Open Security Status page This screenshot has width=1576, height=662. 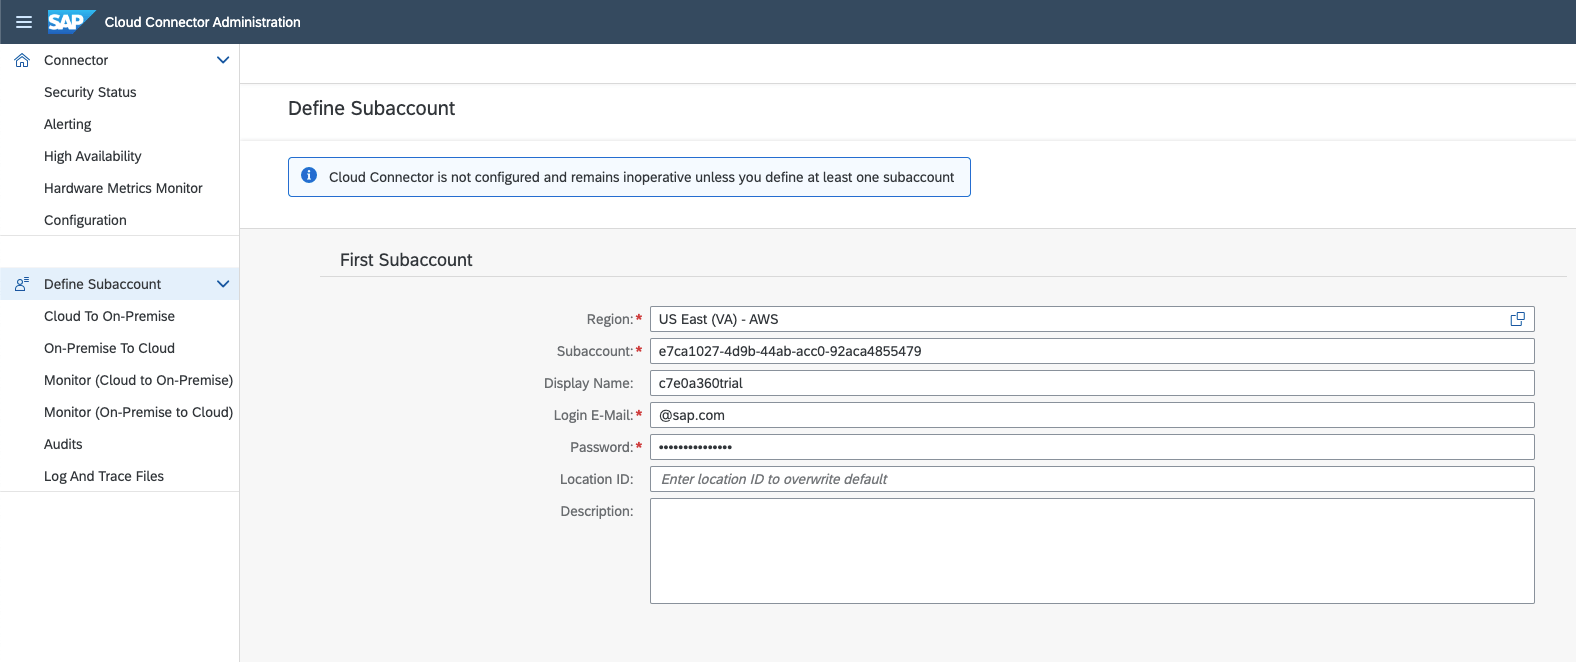coord(119,92)
